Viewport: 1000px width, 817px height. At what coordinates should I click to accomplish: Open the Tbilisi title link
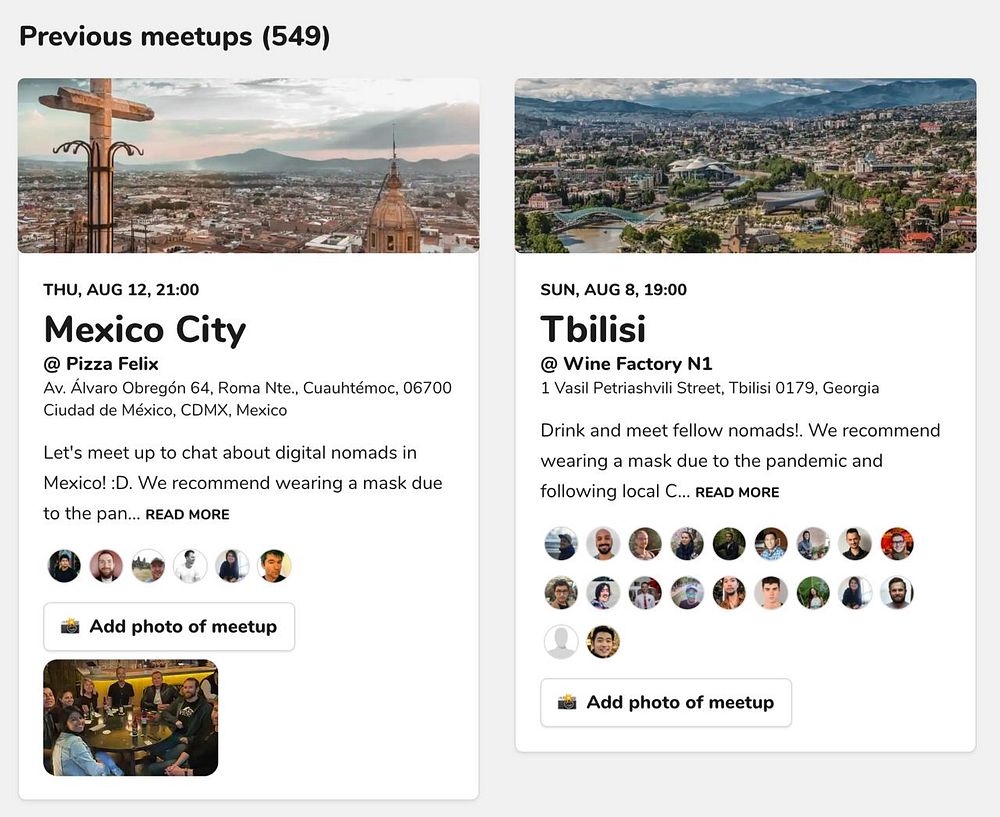[x=593, y=330]
